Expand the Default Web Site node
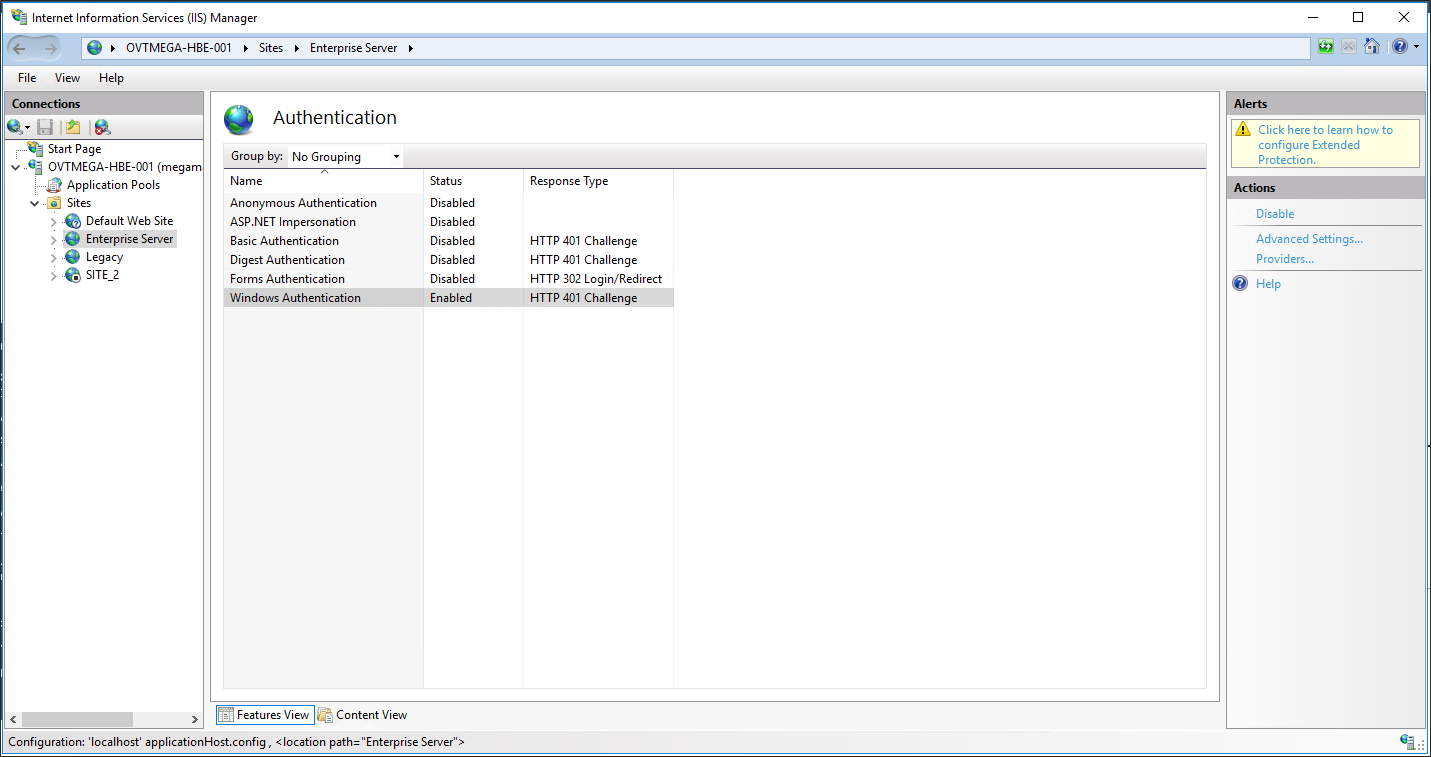The height and width of the screenshot is (757, 1431). pos(54,221)
